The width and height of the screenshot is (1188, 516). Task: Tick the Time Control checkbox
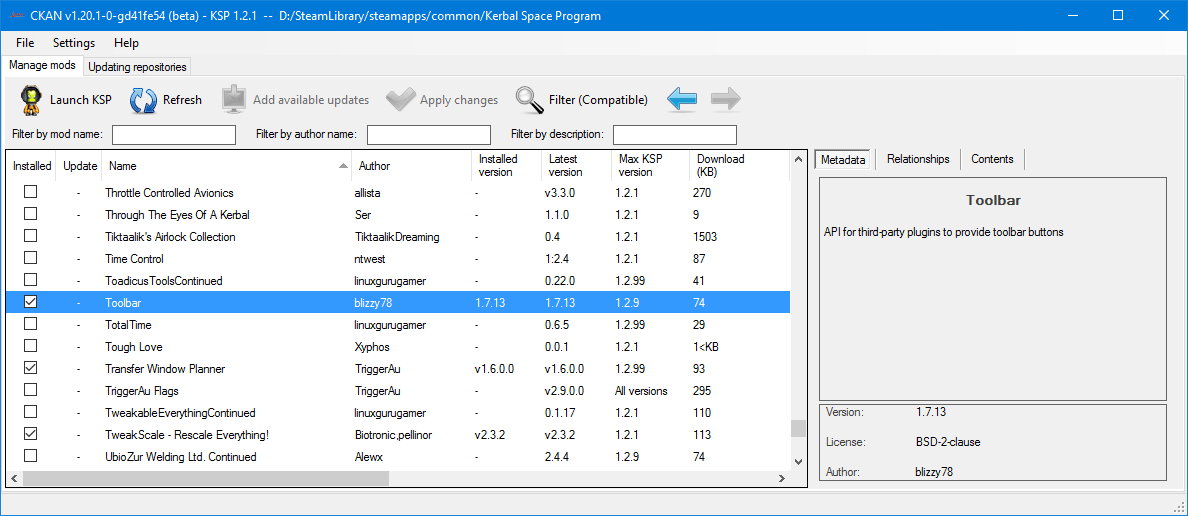30,258
